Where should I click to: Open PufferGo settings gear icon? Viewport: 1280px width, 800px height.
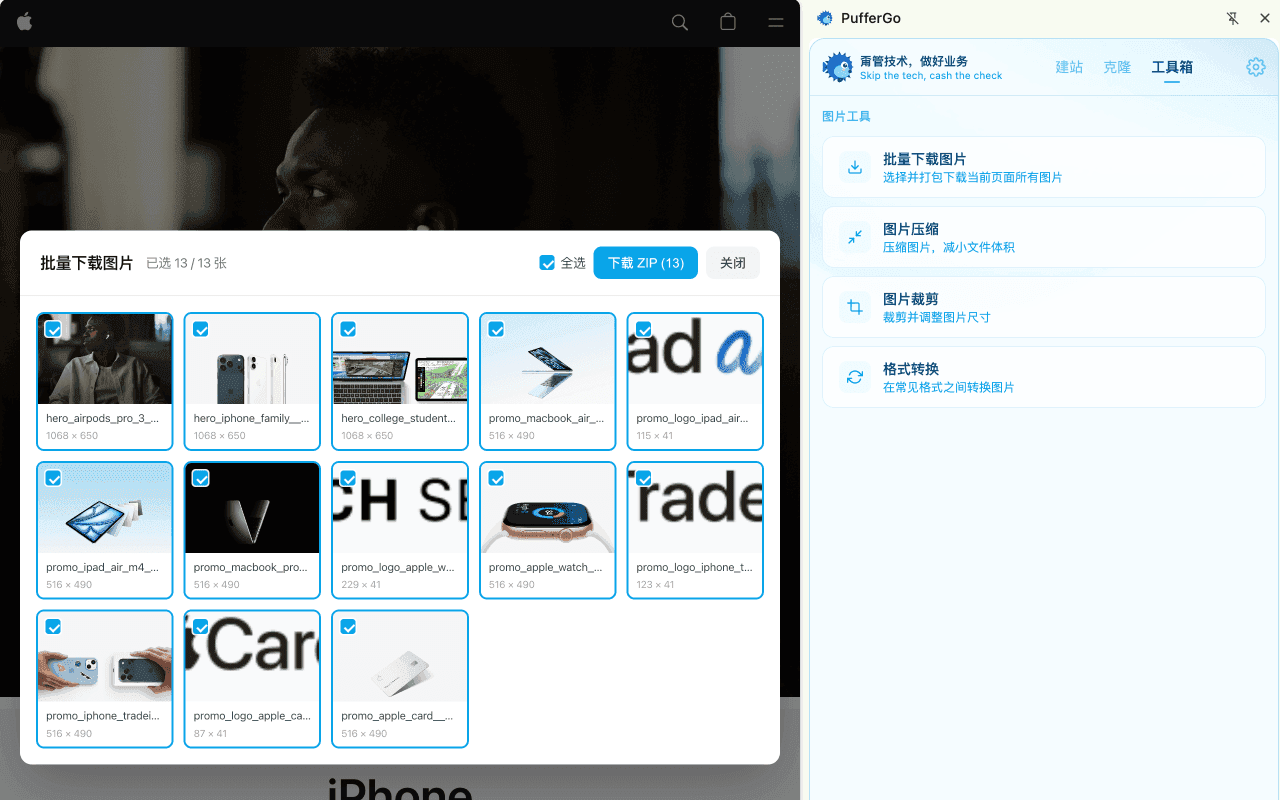1255,67
